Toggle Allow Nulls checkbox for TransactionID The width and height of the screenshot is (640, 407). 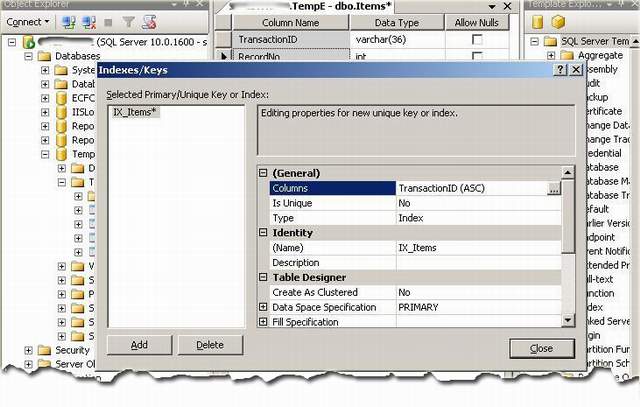[x=476, y=39]
